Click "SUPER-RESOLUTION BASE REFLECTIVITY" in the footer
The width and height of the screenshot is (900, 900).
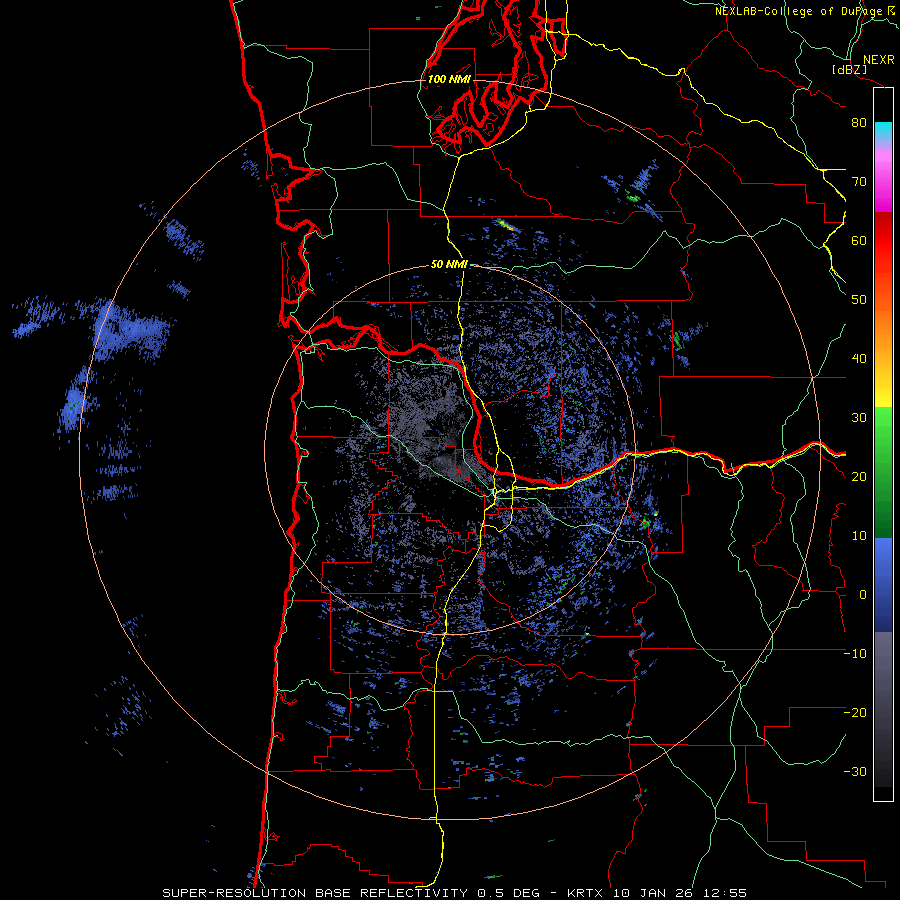tap(315, 893)
